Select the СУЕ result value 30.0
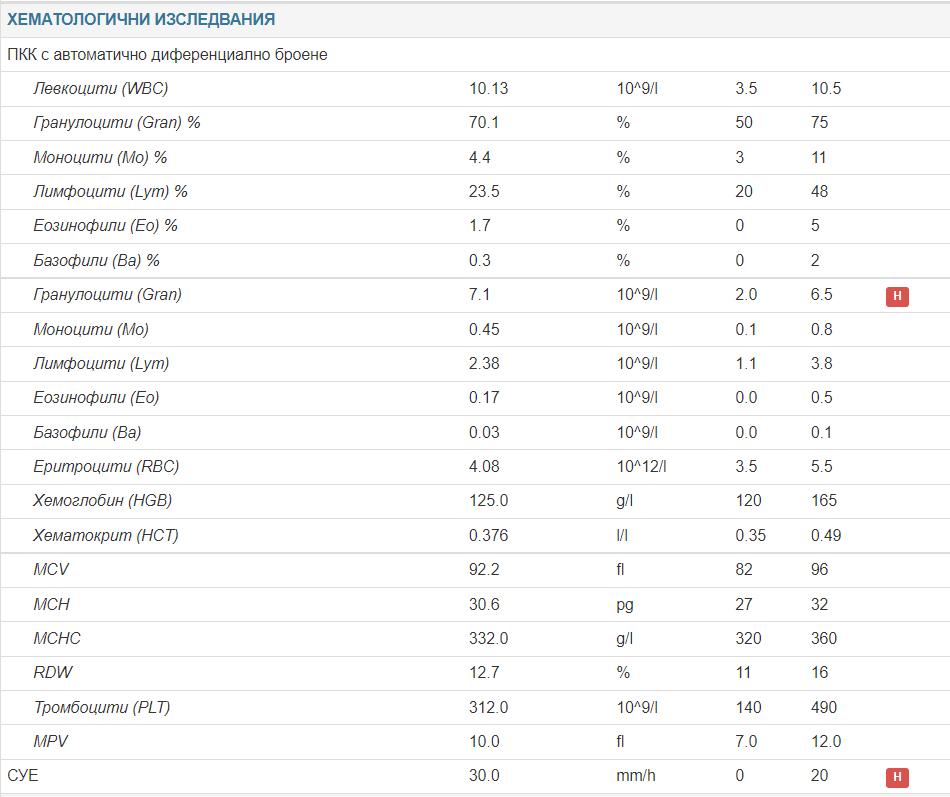Viewport: 950px width, 797px height. point(484,776)
